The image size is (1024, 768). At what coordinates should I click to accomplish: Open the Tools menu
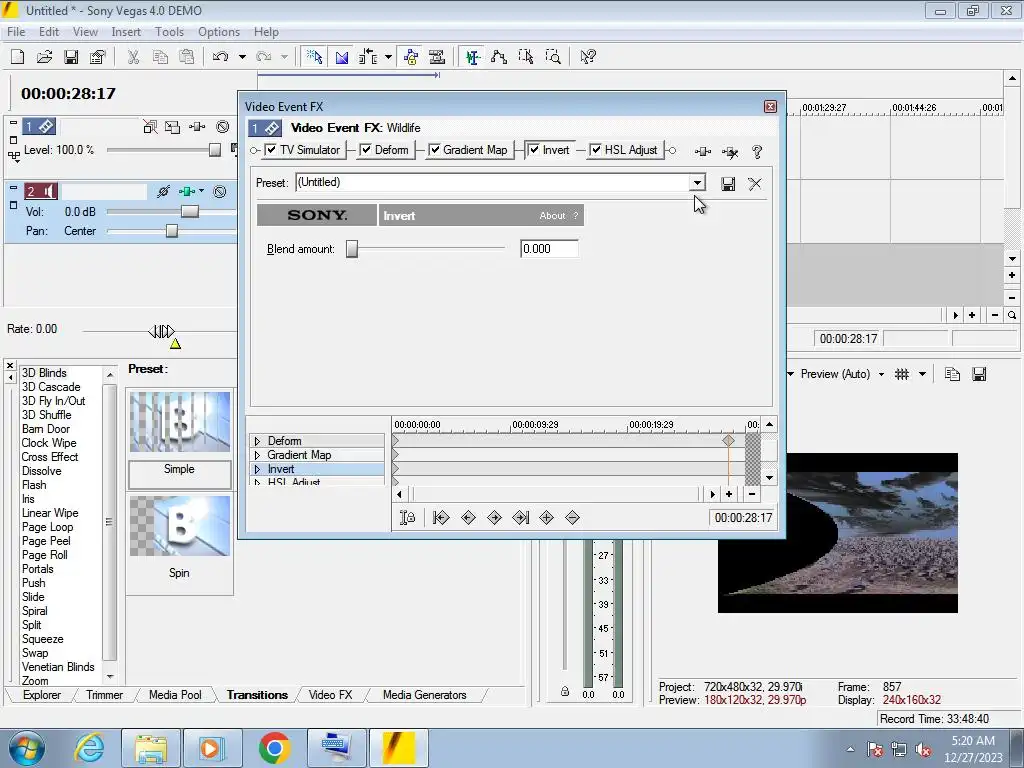pyautogui.click(x=169, y=32)
